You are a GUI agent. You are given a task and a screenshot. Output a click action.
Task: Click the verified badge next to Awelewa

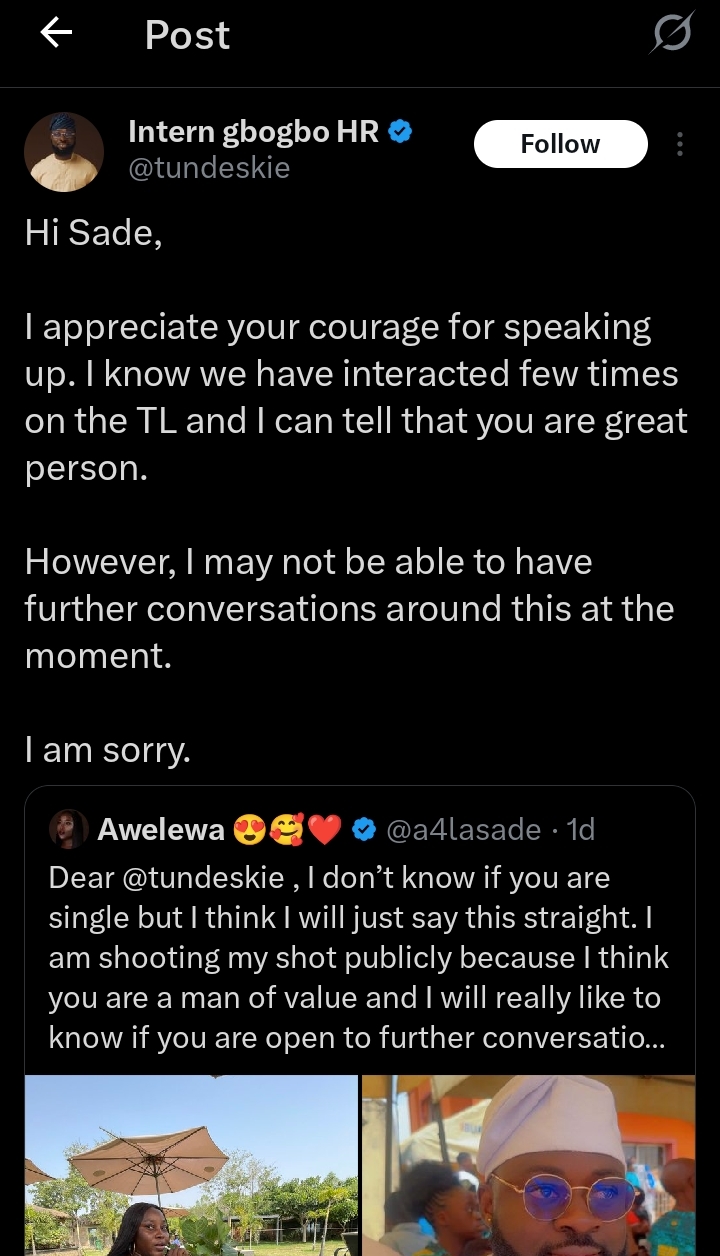(366, 829)
